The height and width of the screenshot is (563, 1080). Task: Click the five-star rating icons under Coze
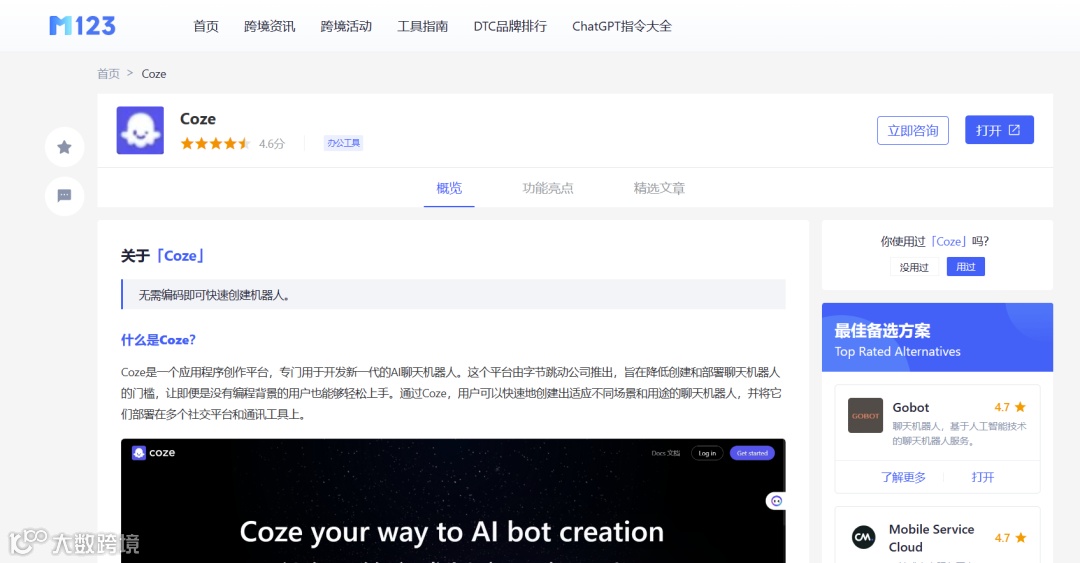(215, 143)
